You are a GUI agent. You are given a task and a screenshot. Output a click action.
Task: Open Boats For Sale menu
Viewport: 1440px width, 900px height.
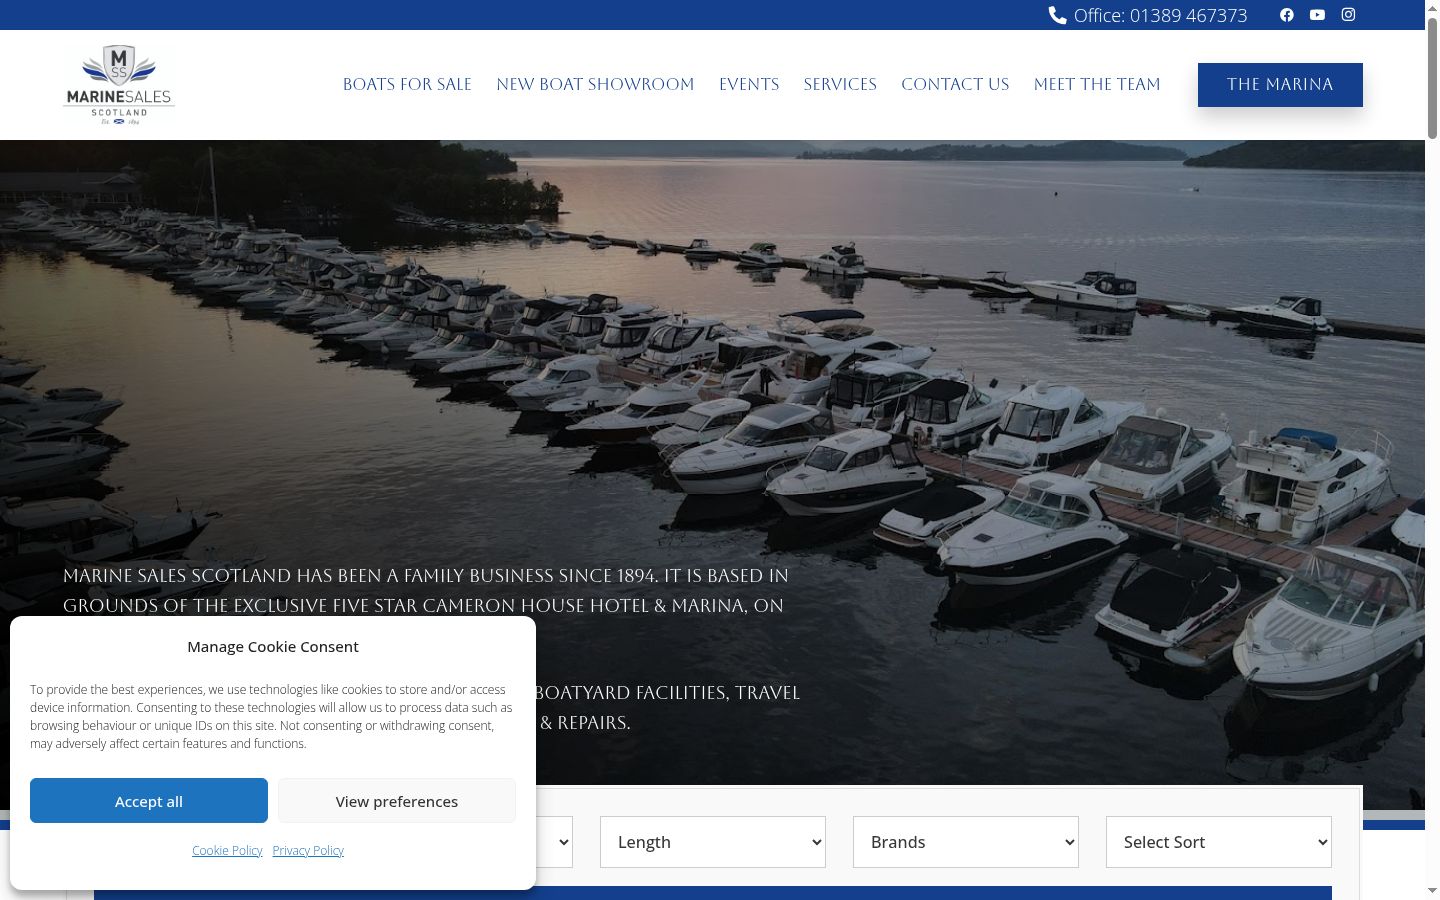pos(407,84)
